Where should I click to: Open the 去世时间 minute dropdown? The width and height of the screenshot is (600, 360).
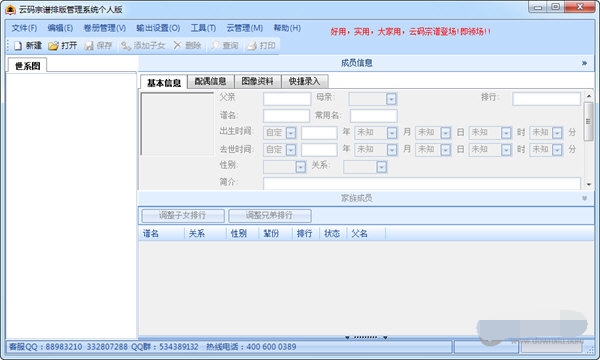pyautogui.click(x=557, y=150)
